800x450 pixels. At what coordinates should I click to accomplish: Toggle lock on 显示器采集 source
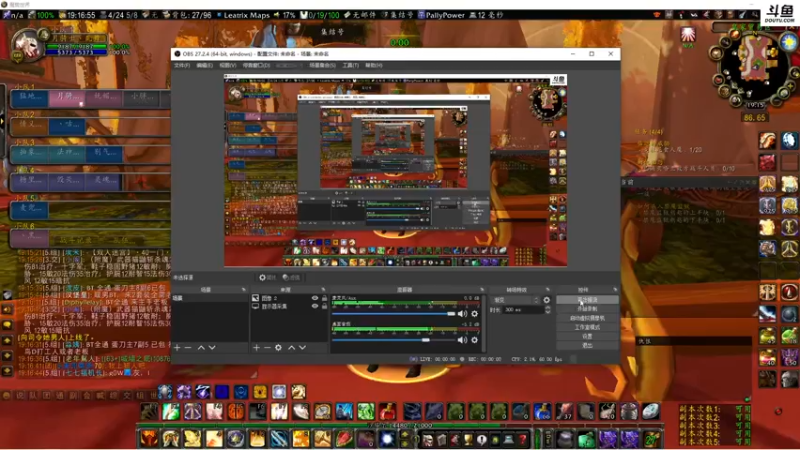coord(324,306)
